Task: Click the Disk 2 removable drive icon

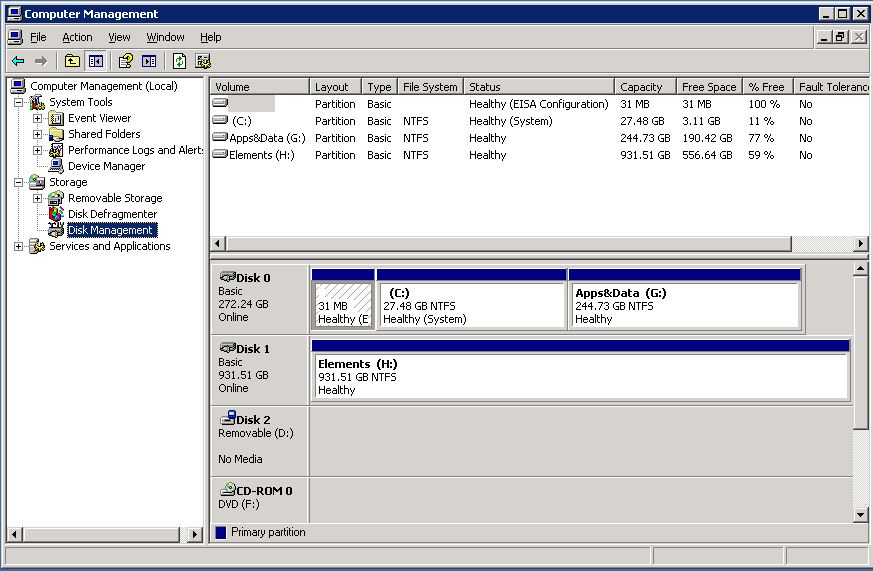Action: pyautogui.click(x=227, y=418)
